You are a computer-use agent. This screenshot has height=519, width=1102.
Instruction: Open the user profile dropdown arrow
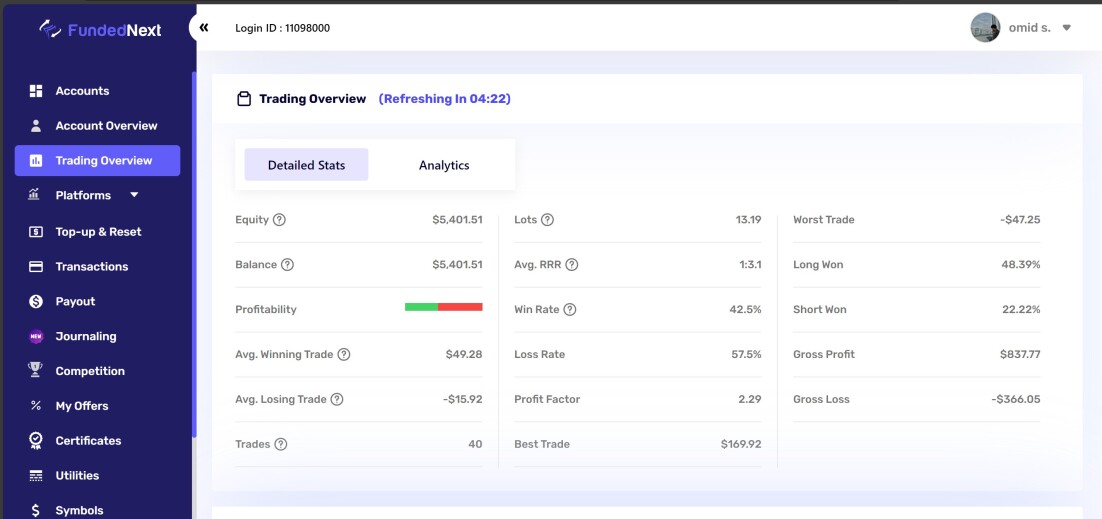click(x=1066, y=28)
